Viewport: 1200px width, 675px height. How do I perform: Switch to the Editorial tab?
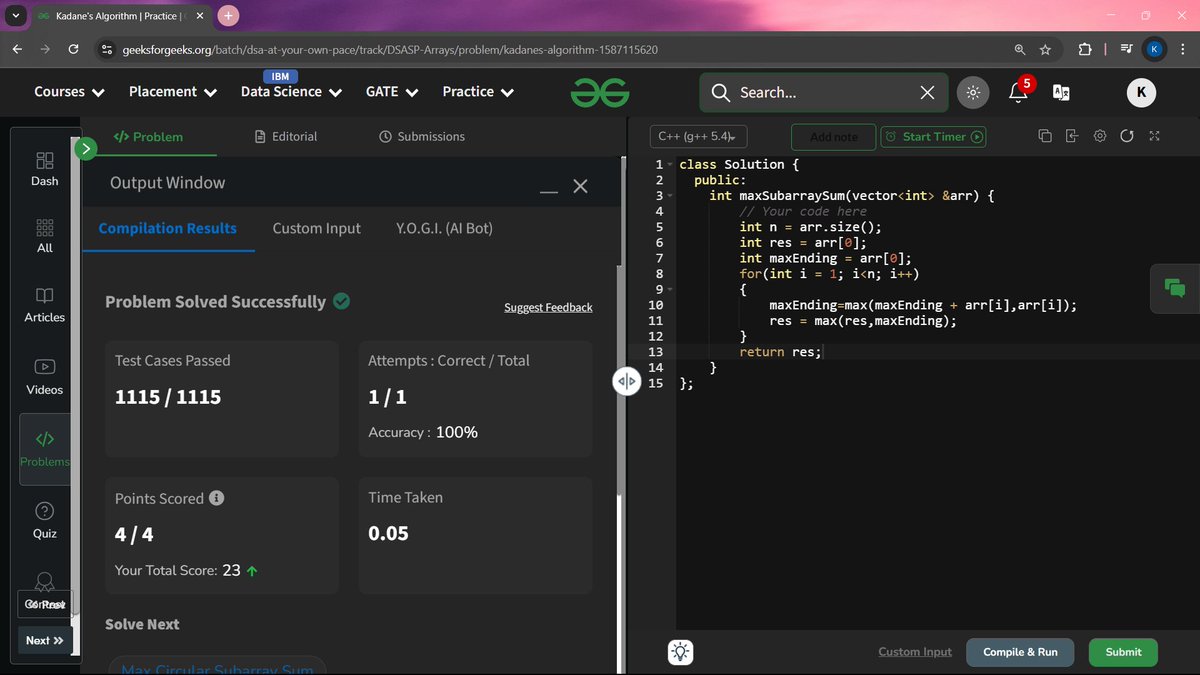pyautogui.click(x=286, y=136)
